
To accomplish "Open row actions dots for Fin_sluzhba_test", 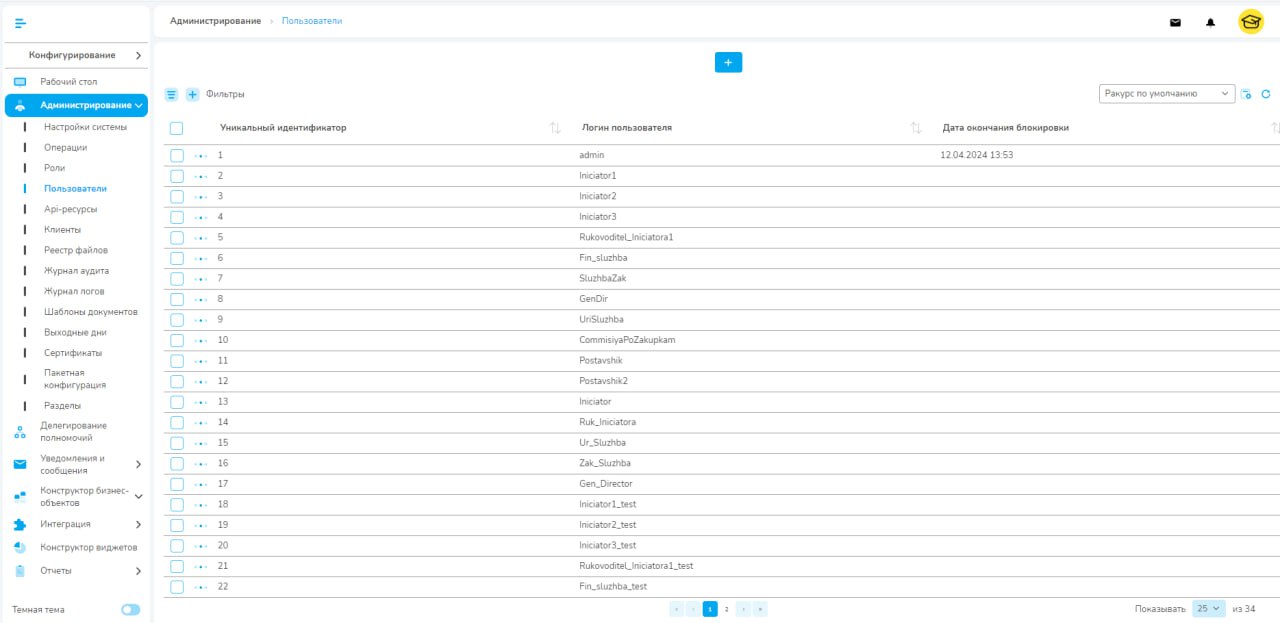I will [x=200, y=587].
